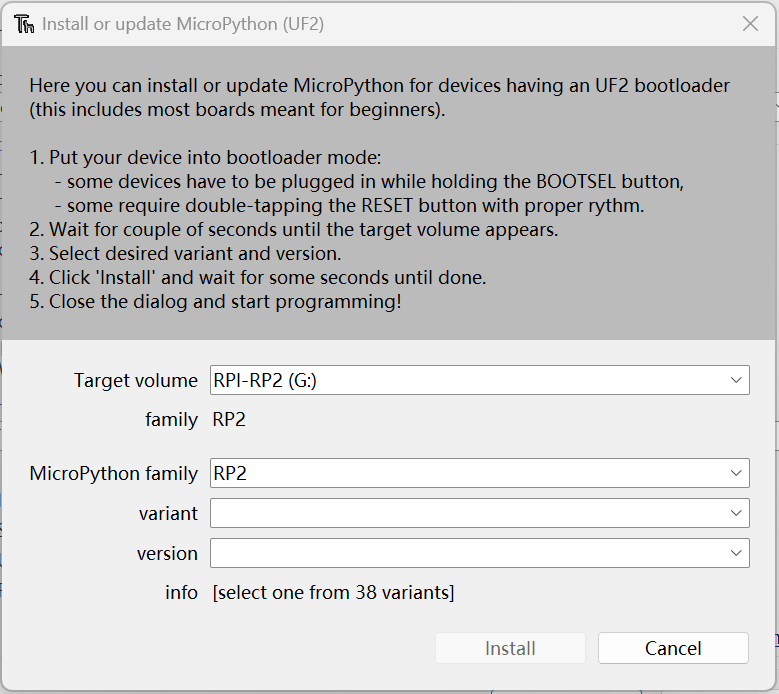Click the version dropdown chevron
Viewport: 779px width, 694px height.
736,553
